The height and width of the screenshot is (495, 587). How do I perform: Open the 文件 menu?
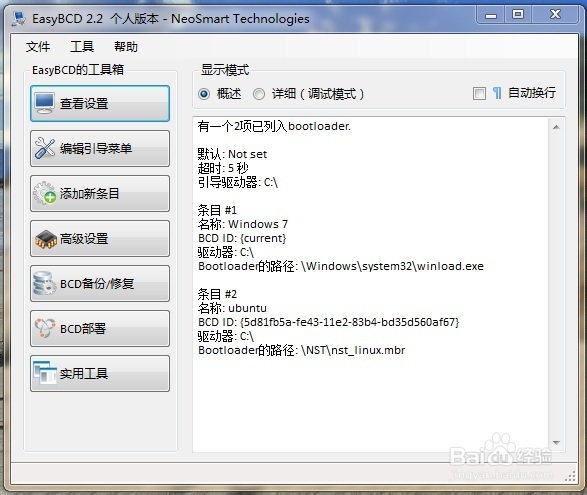[38, 47]
